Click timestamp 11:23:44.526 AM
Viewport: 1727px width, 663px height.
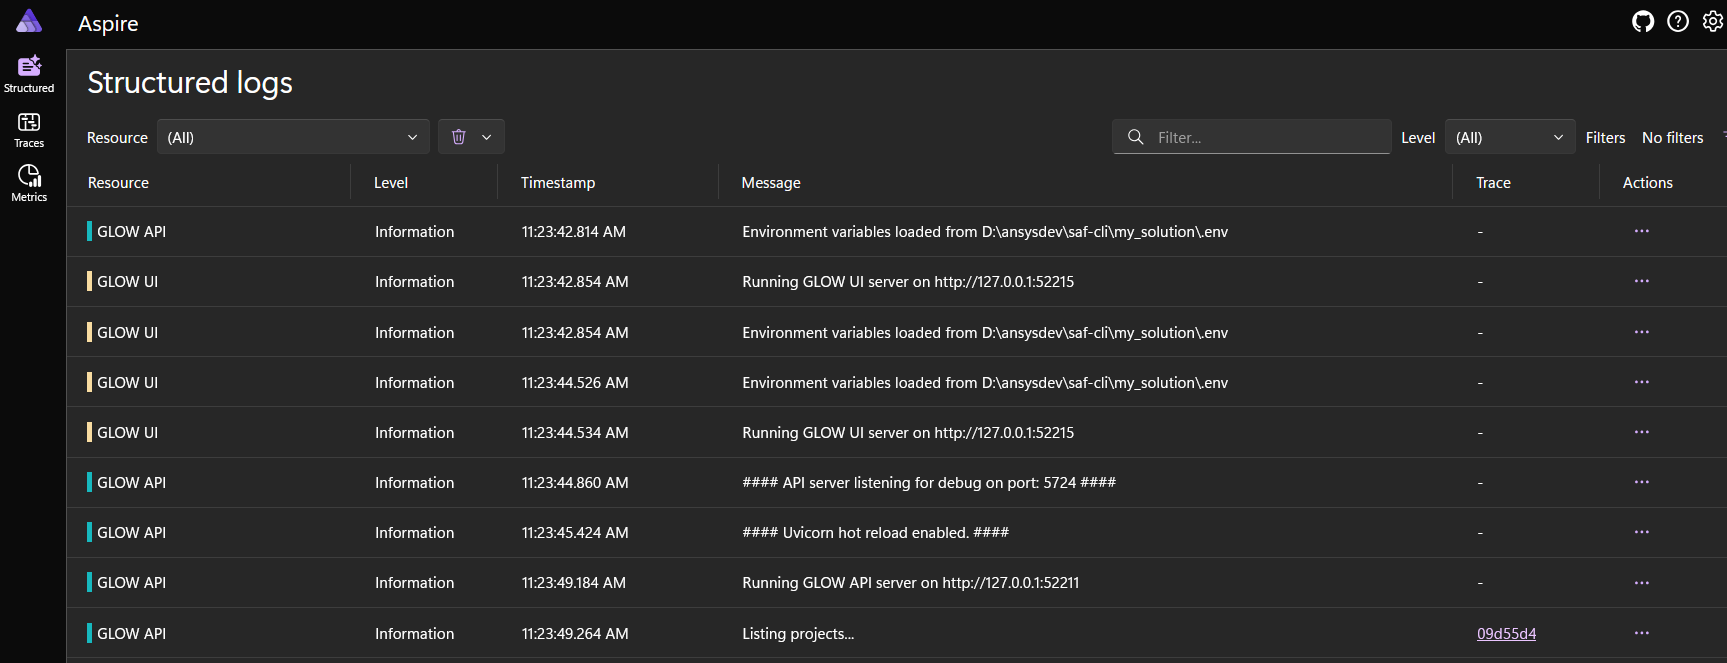pyautogui.click(x=575, y=382)
